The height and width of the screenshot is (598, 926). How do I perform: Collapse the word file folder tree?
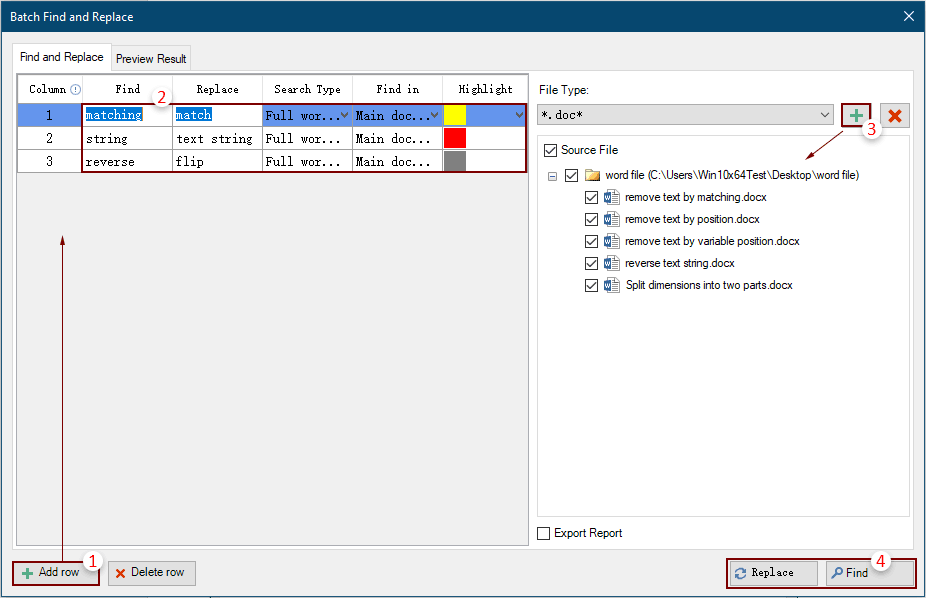coord(551,176)
